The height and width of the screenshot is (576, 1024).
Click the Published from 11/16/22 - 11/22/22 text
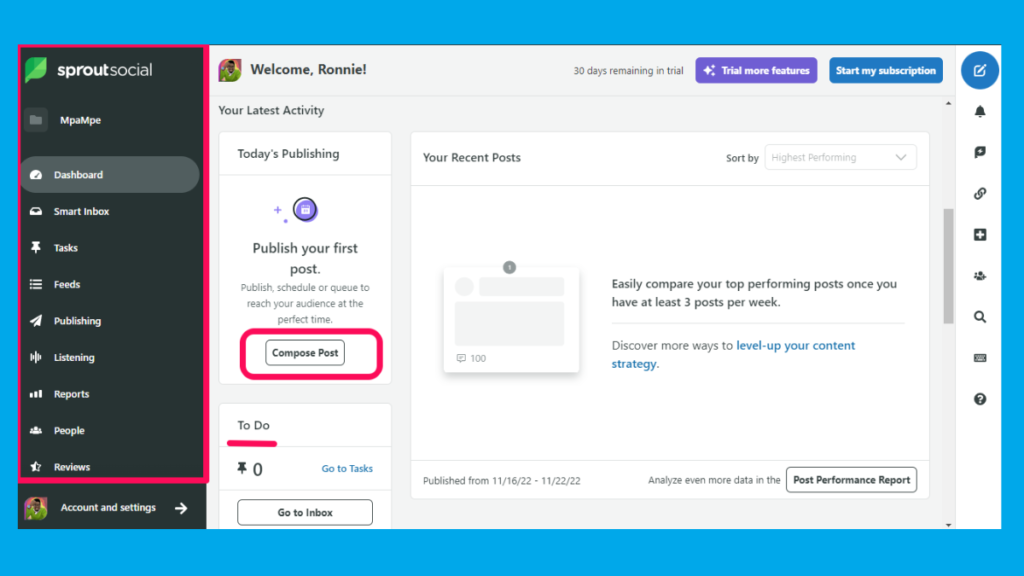[x=502, y=481]
